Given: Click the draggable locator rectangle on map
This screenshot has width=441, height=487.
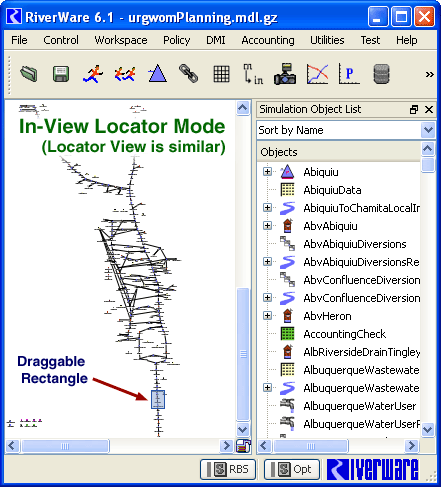Looking at the screenshot, I should coord(158,399).
